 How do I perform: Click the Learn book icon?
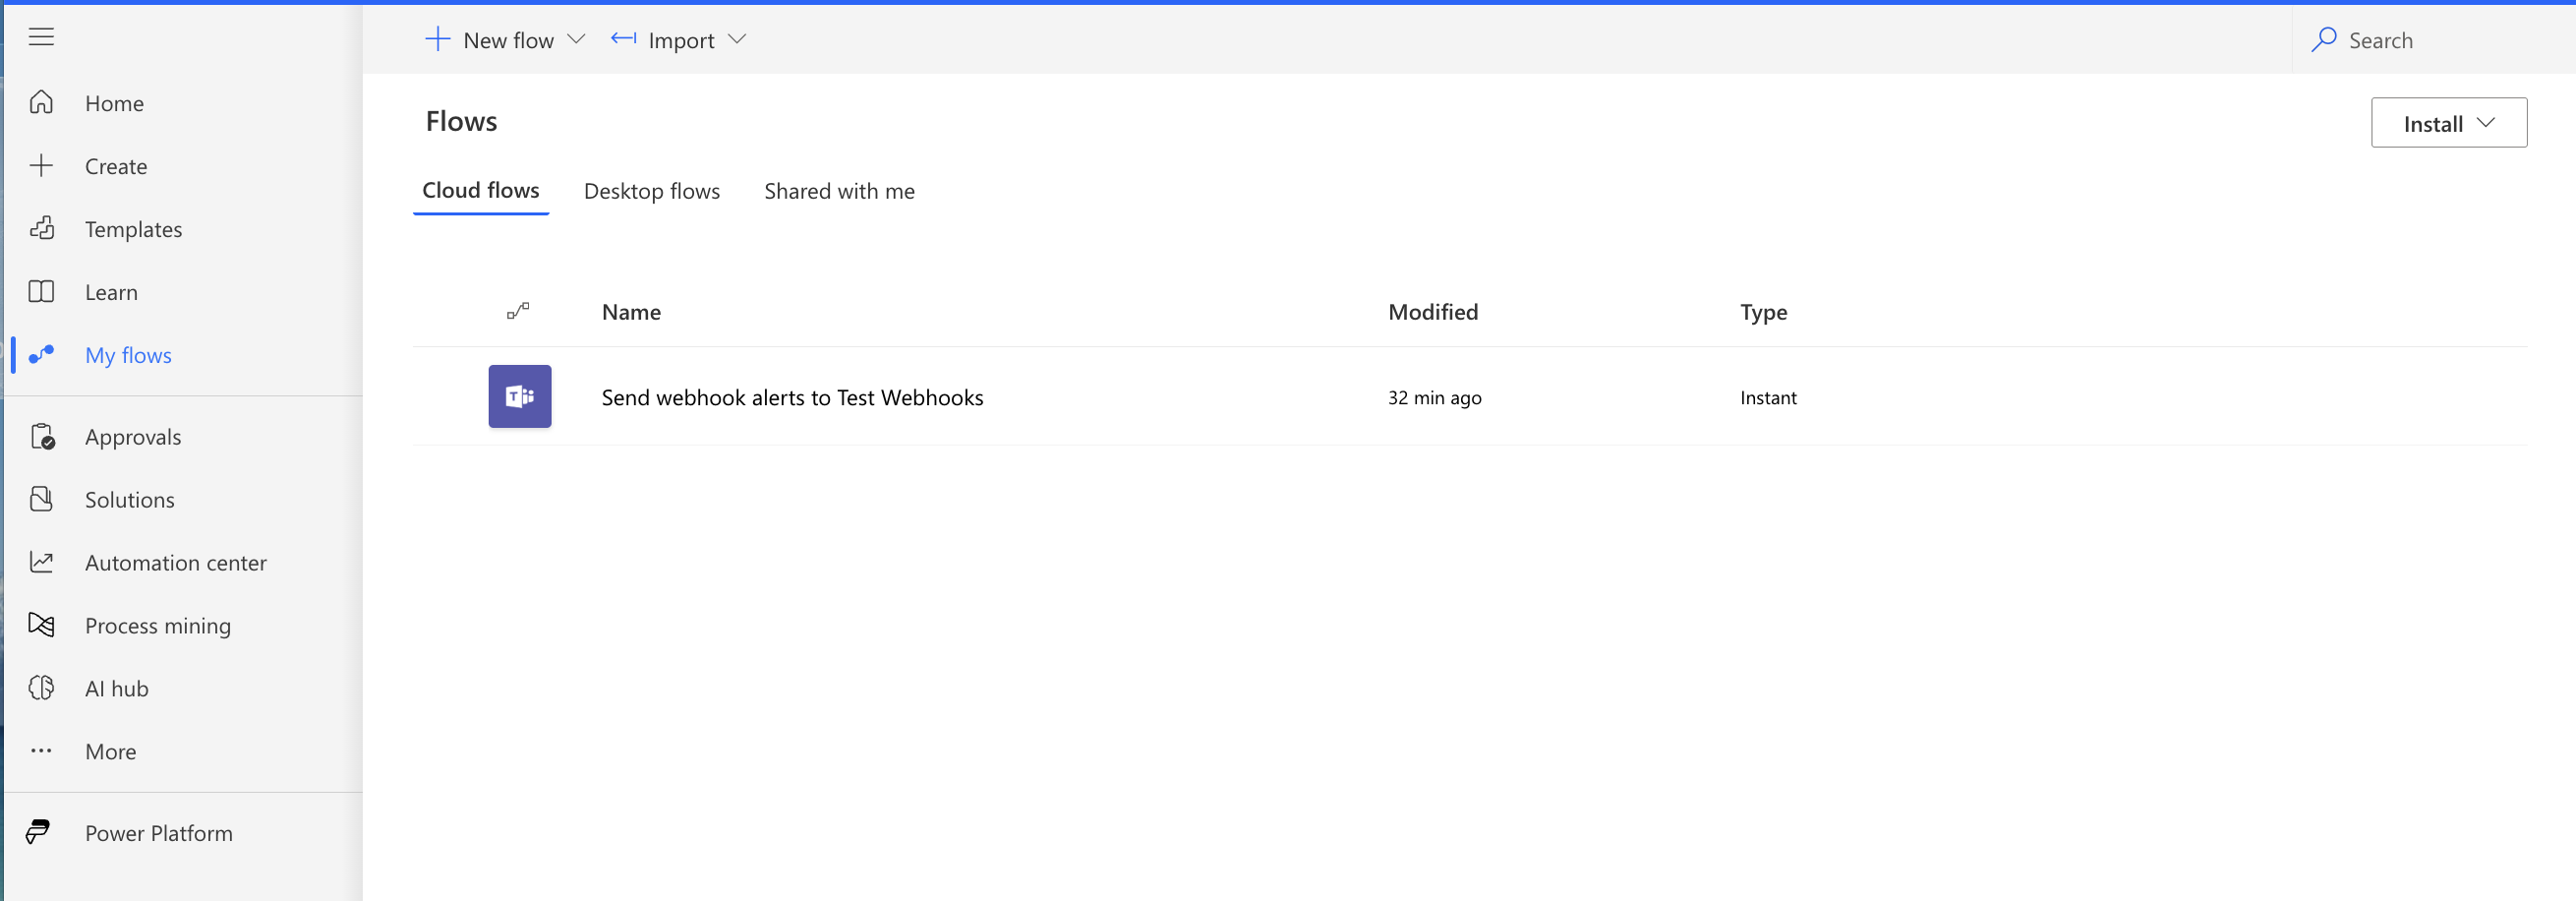click(41, 292)
